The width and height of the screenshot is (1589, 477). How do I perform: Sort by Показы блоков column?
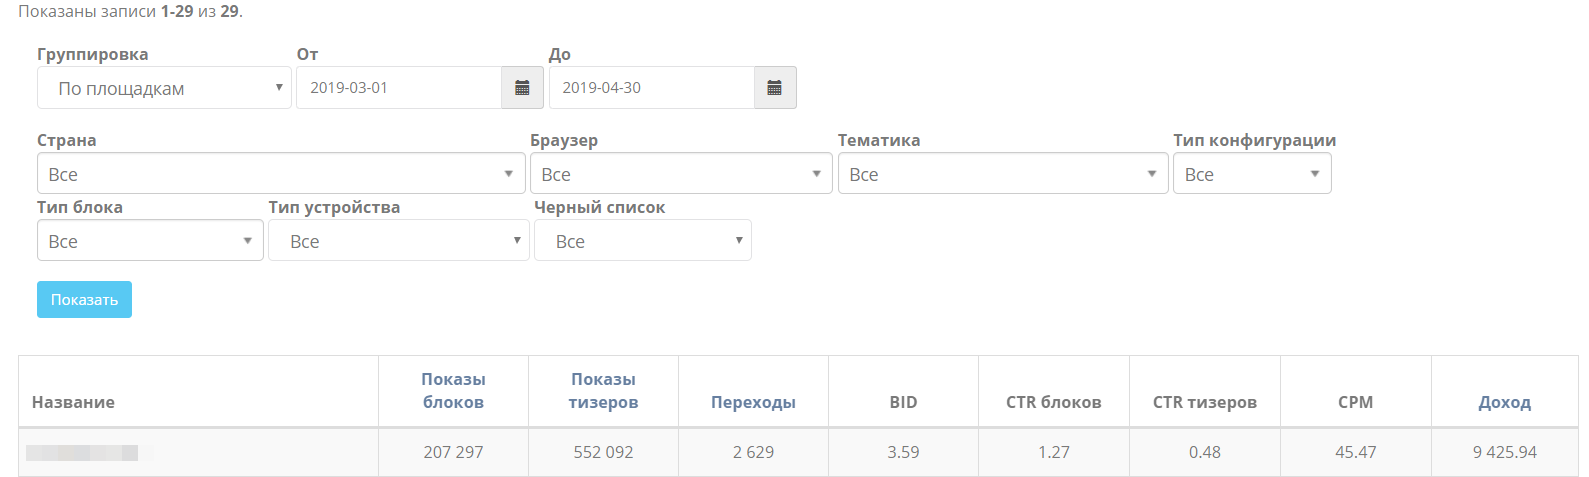(453, 391)
